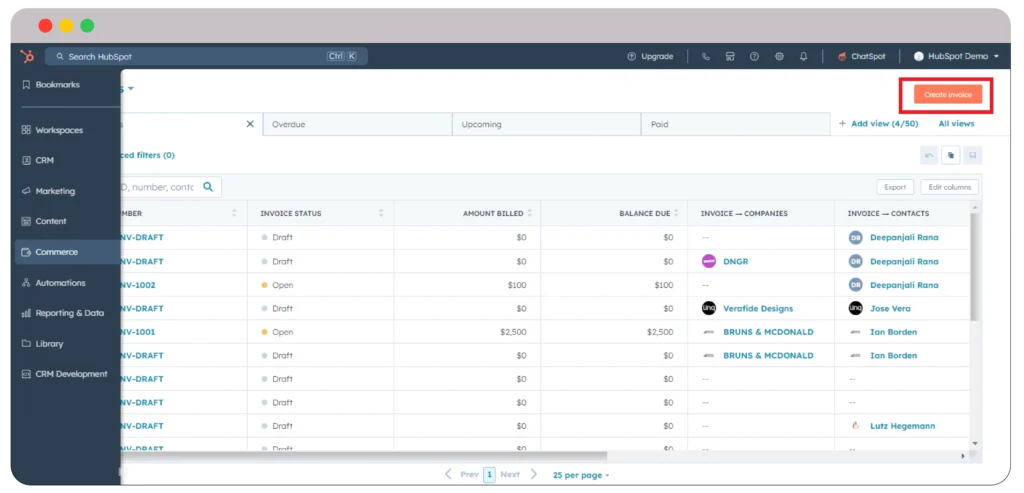Open the Help question mark icon
This screenshot has width=1024, height=493.
[x=754, y=56]
